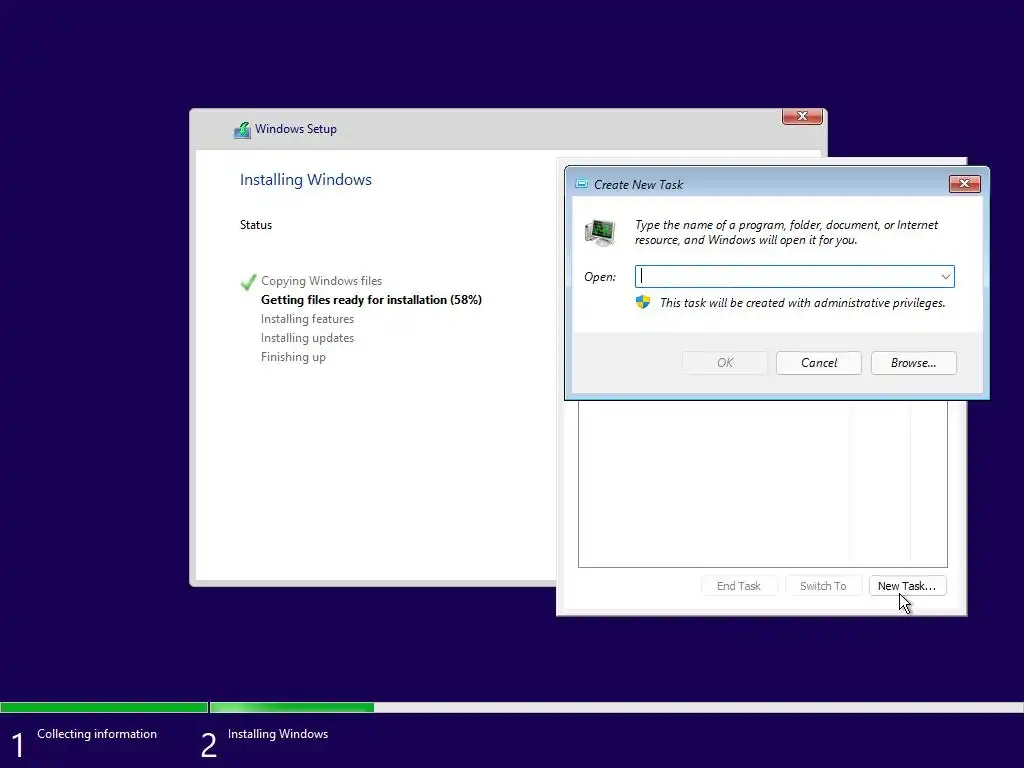The height and width of the screenshot is (768, 1024).
Task: Open the Browse... file picker
Action: (913, 362)
